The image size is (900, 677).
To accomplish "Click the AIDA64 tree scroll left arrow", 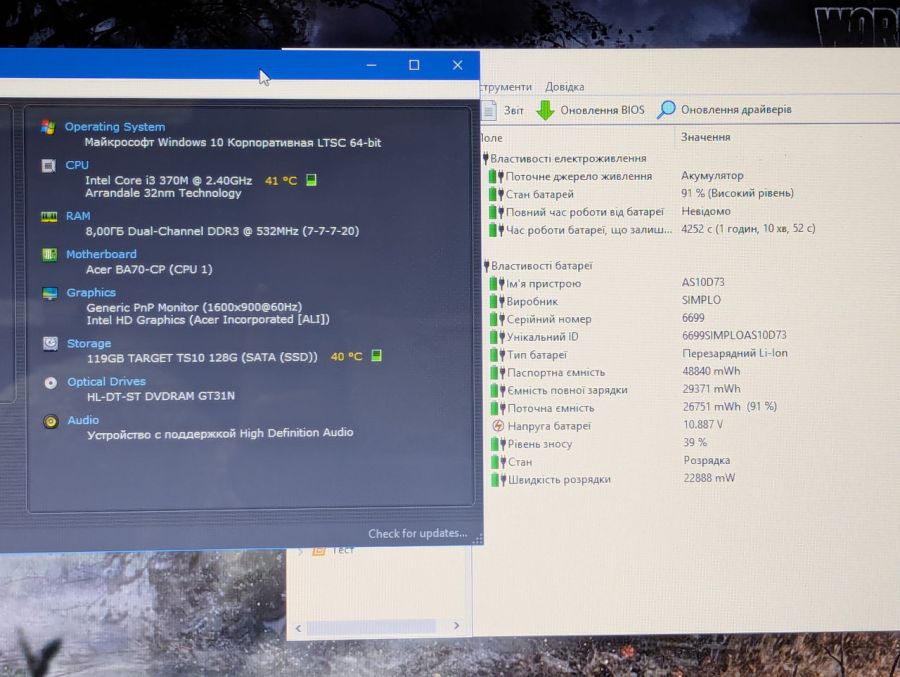I will coord(298,628).
